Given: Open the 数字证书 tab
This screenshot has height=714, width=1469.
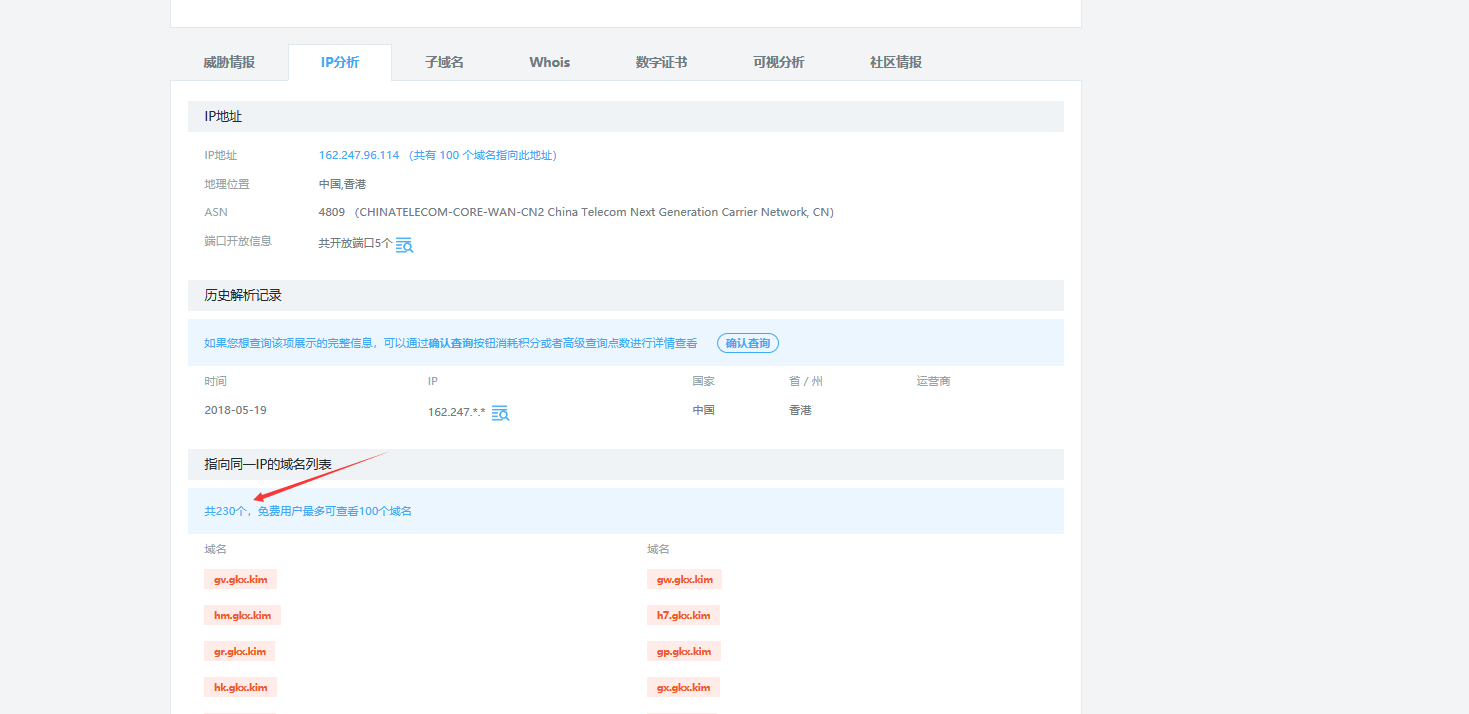Looking at the screenshot, I should tap(661, 62).
